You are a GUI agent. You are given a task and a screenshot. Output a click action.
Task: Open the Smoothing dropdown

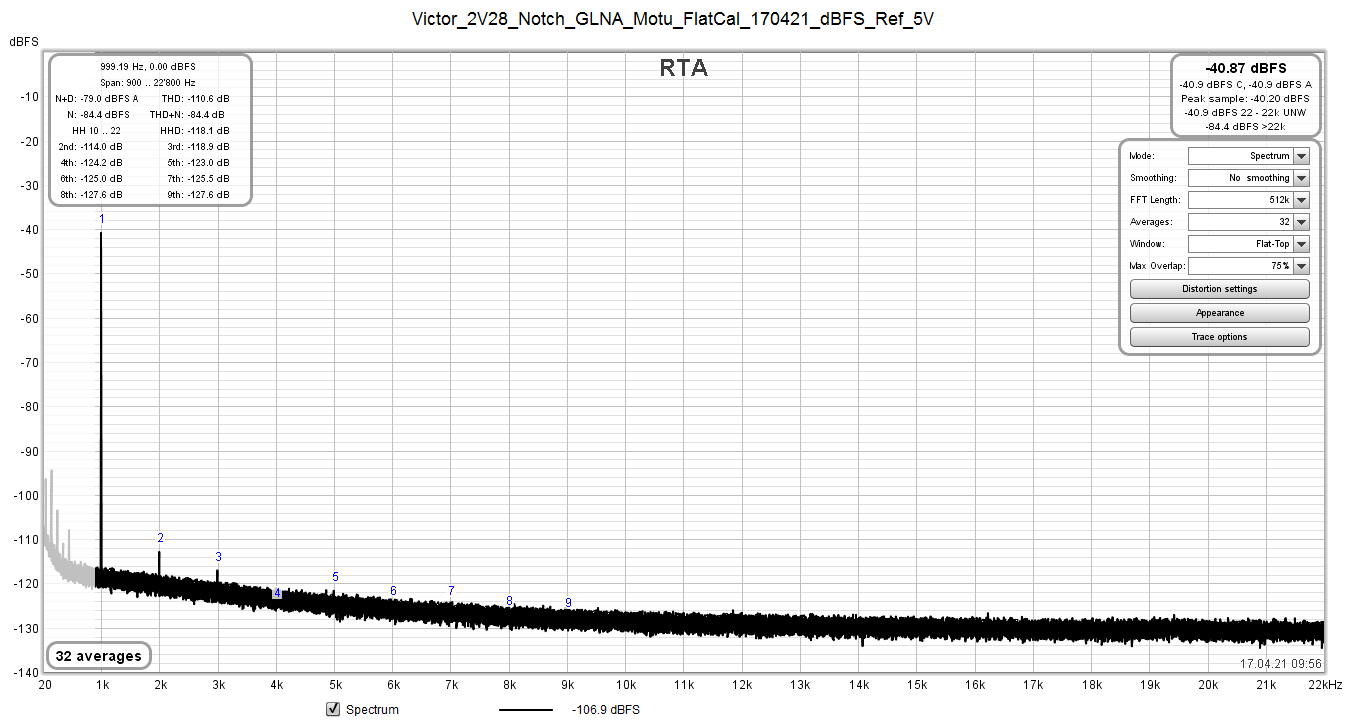(x=1248, y=178)
